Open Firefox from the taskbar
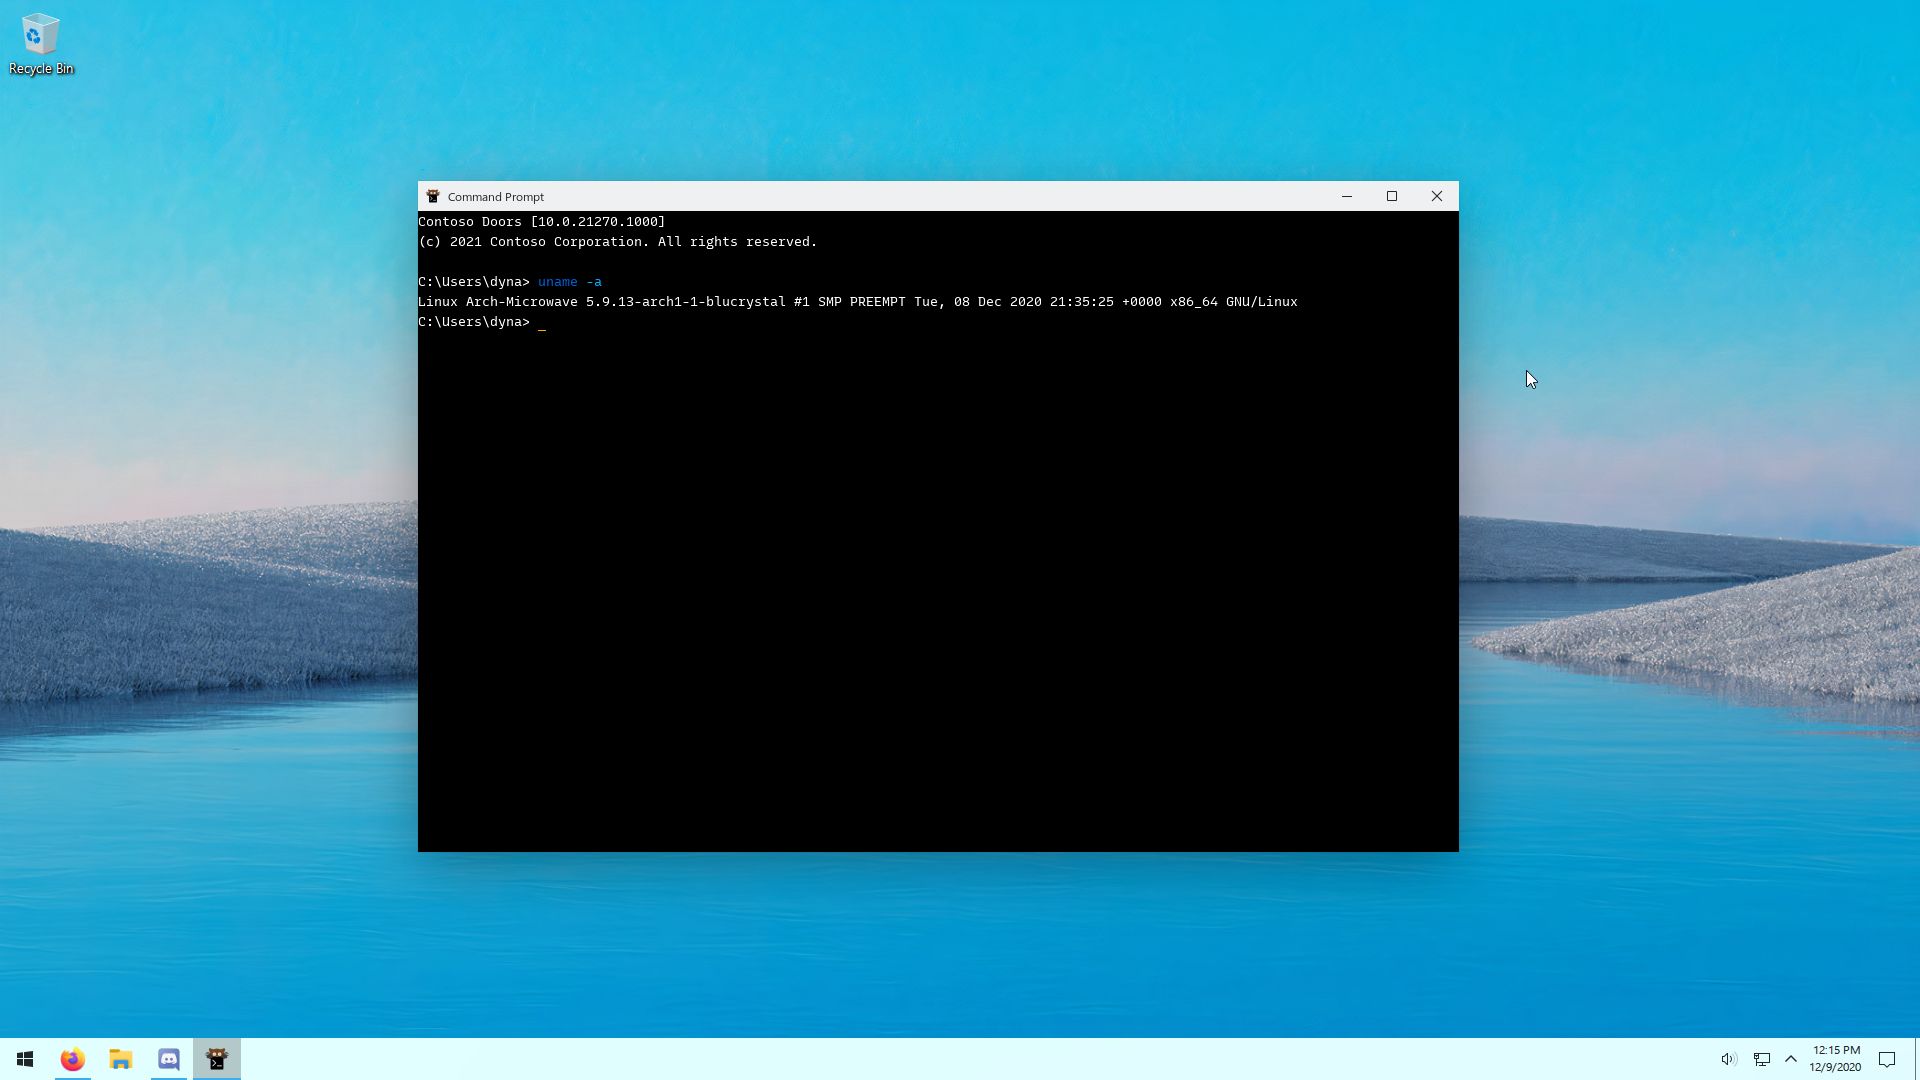This screenshot has width=1920, height=1080. [x=71, y=1059]
